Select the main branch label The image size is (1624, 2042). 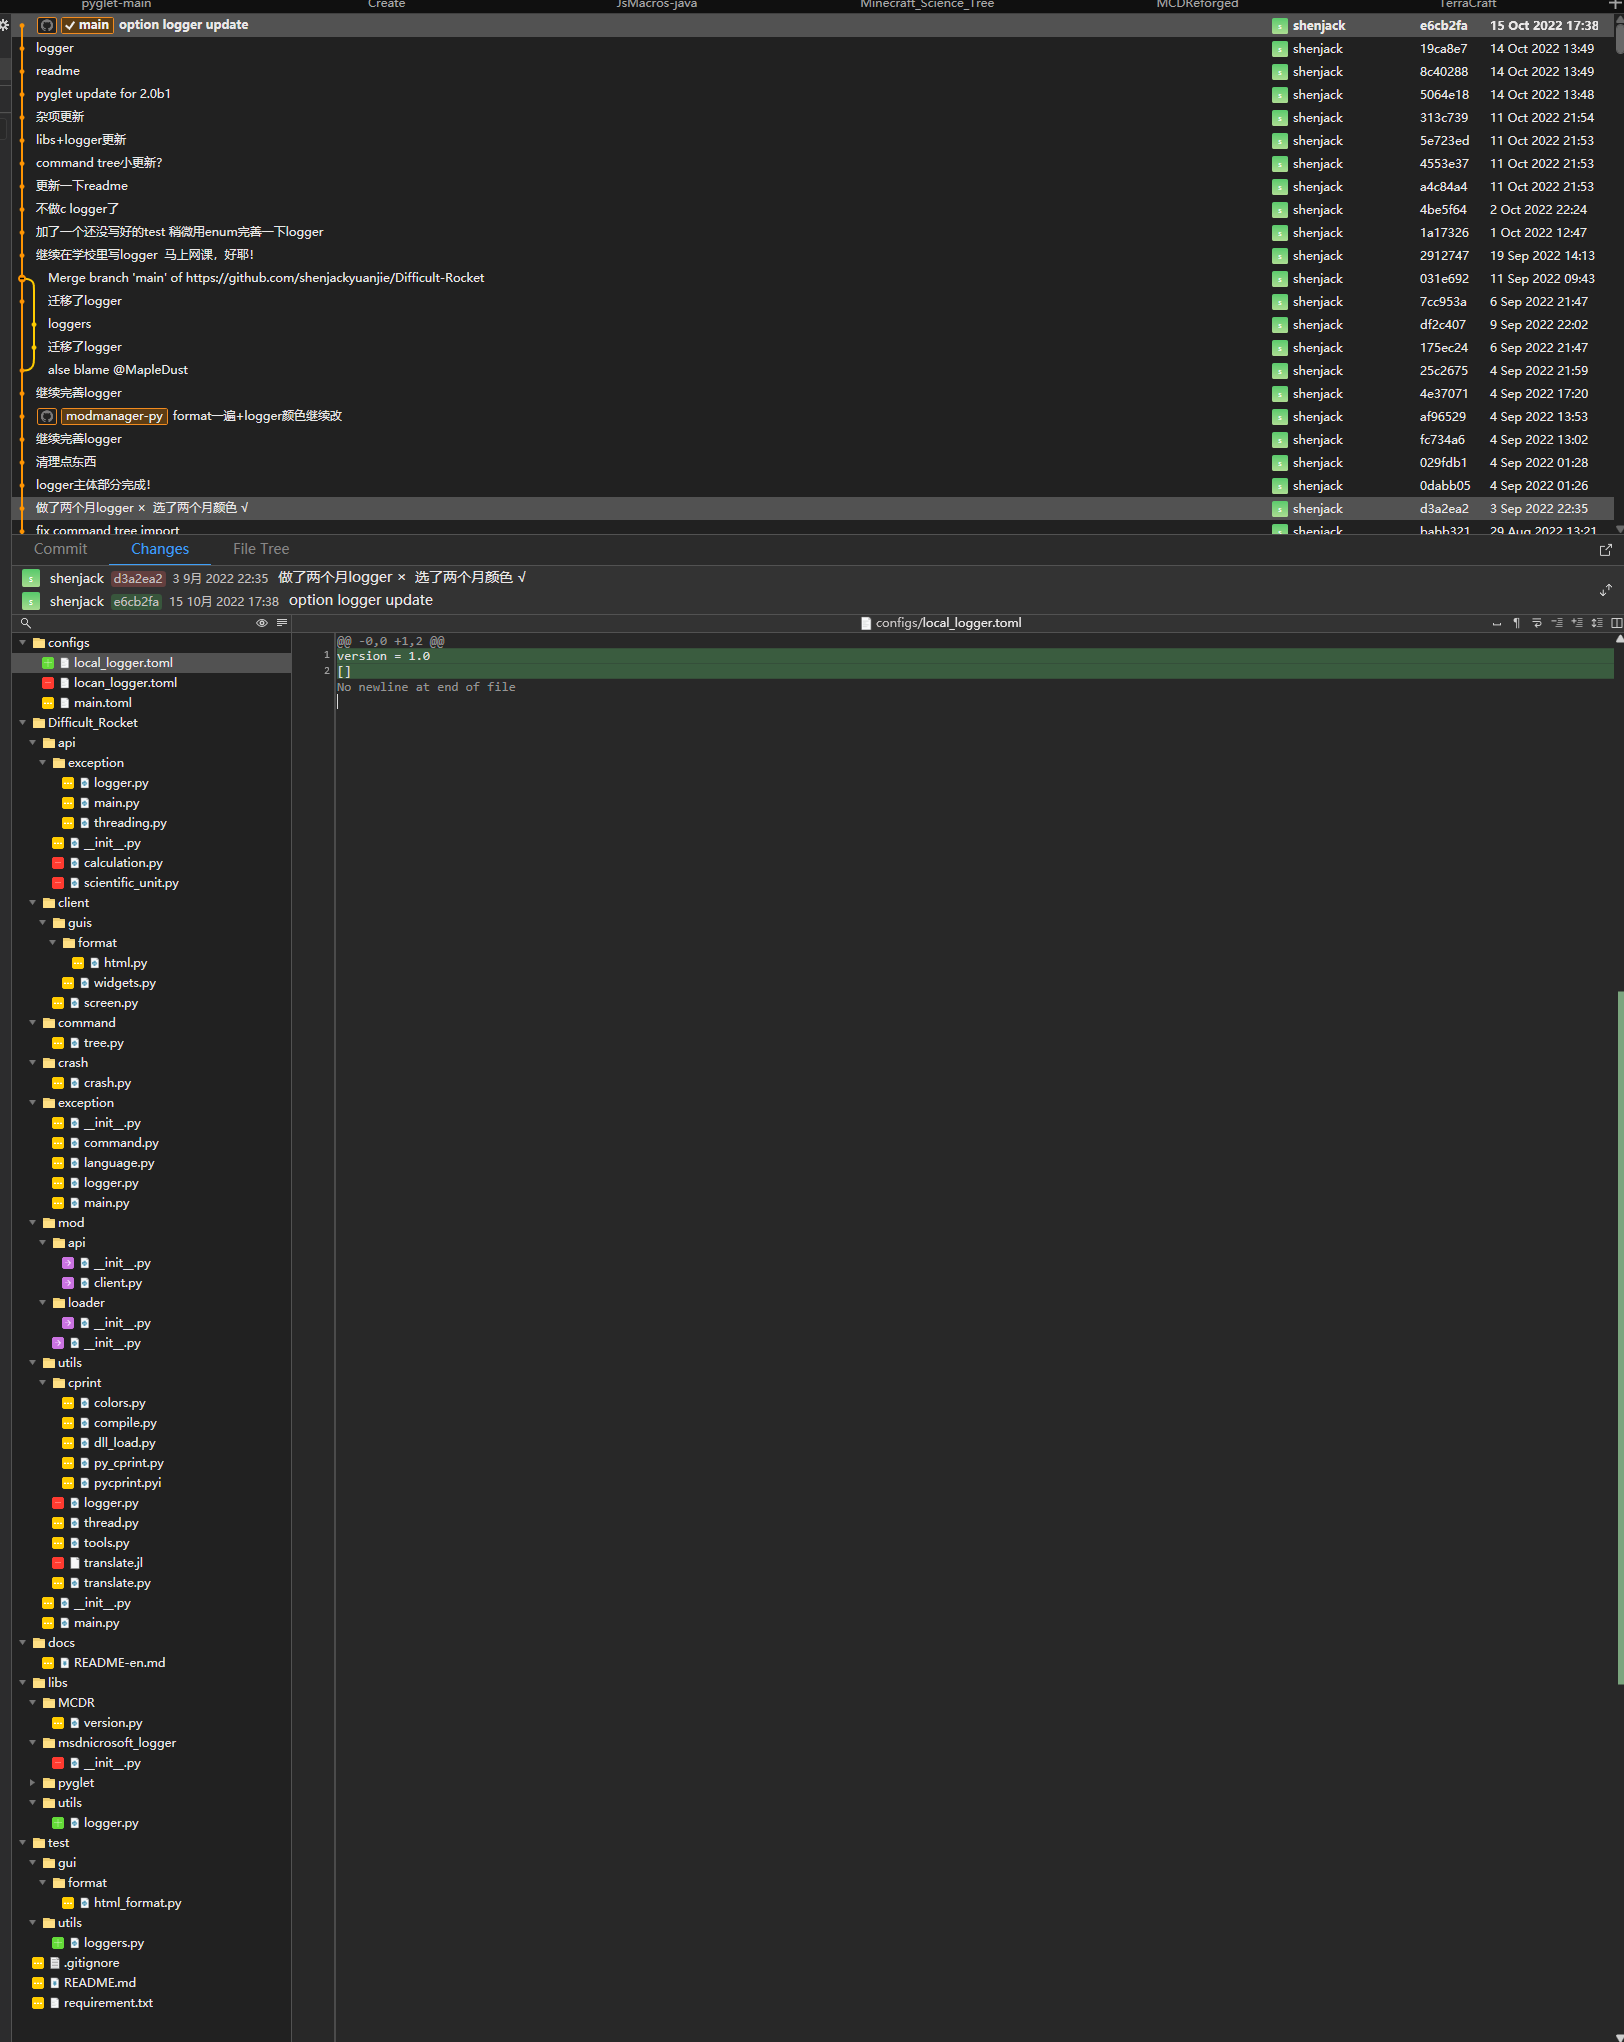pos(87,25)
